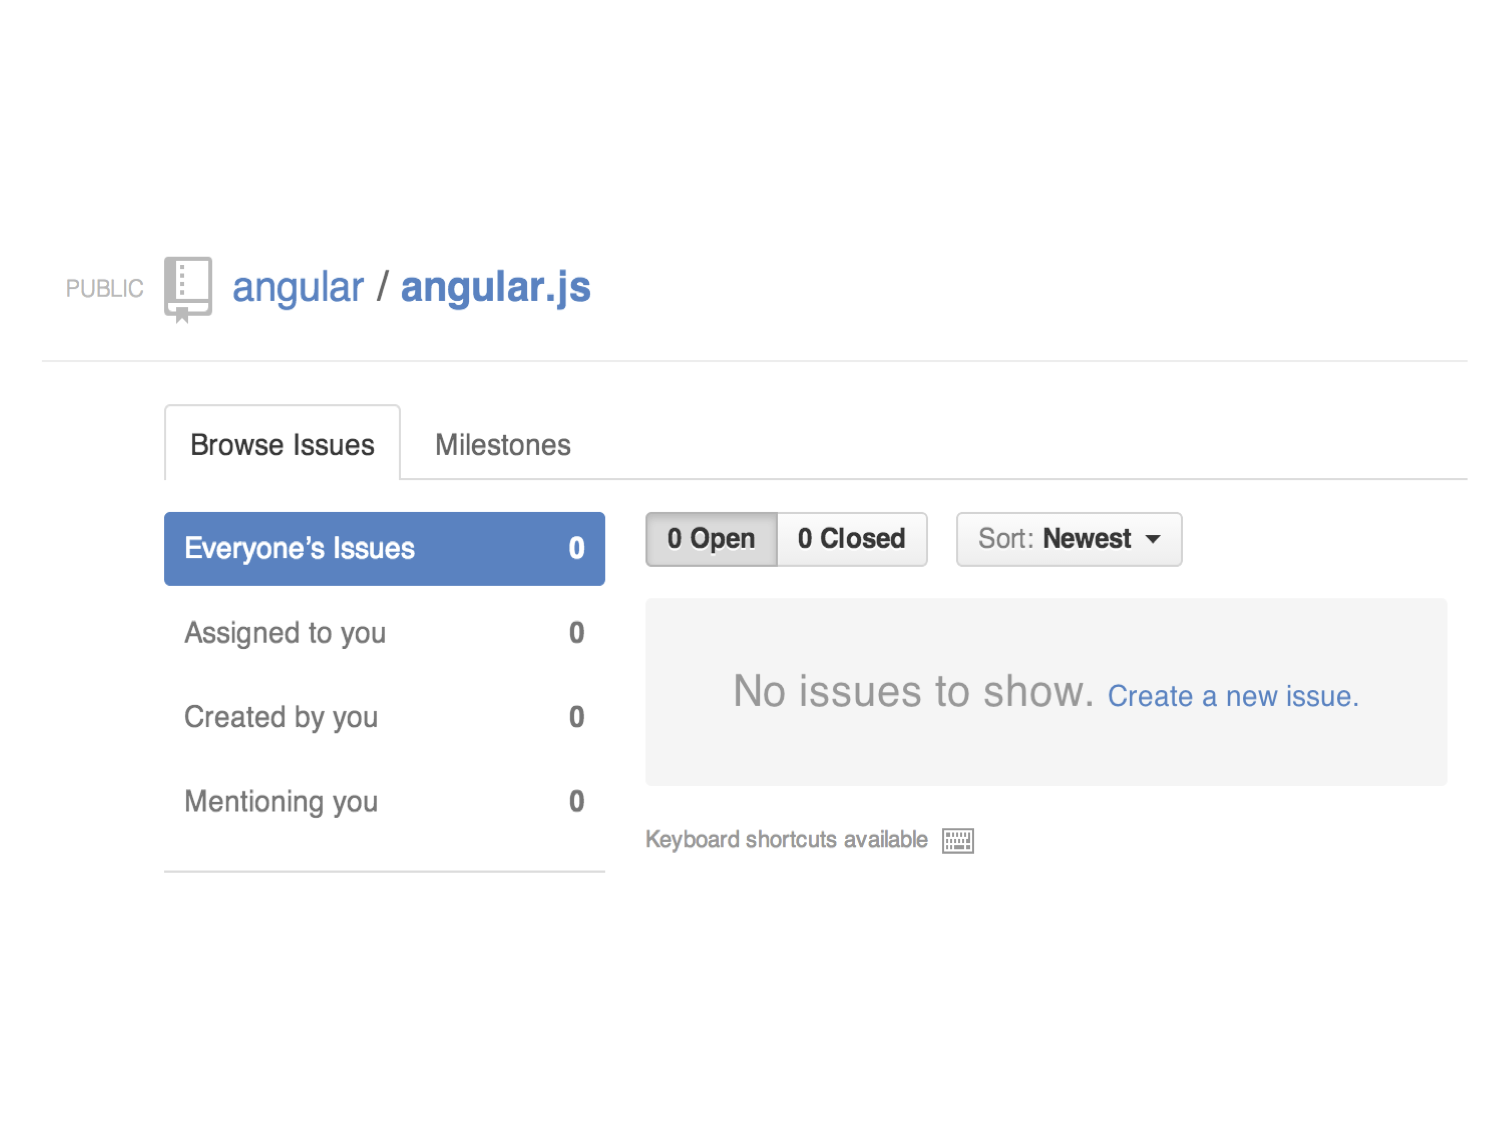
Task: Open the angular owner link
Action: [x=298, y=288]
